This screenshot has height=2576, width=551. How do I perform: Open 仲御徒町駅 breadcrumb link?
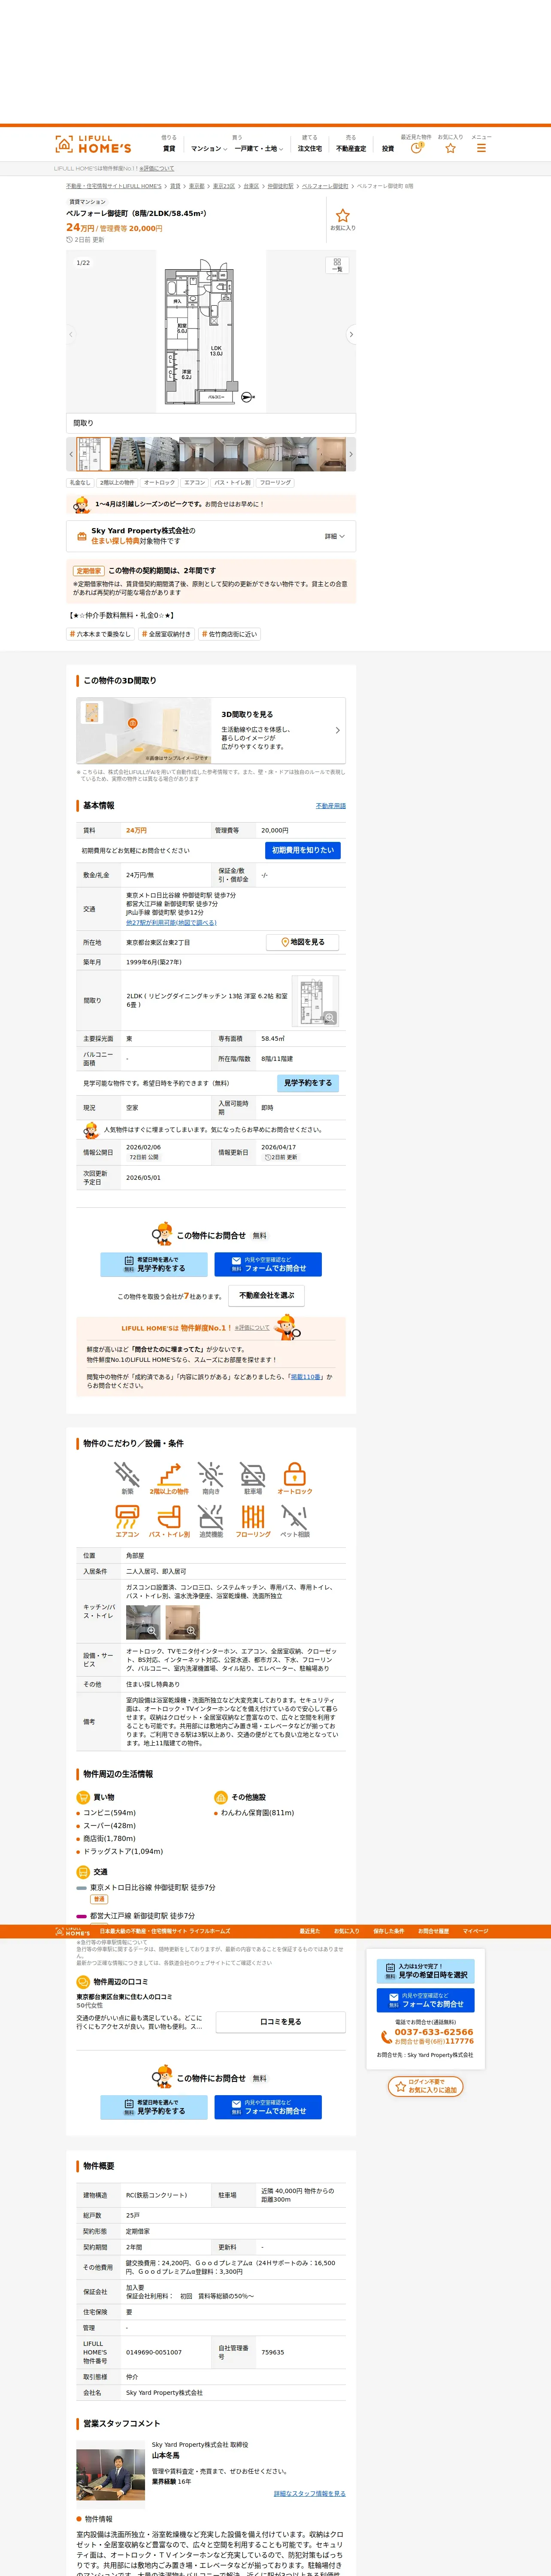point(280,186)
